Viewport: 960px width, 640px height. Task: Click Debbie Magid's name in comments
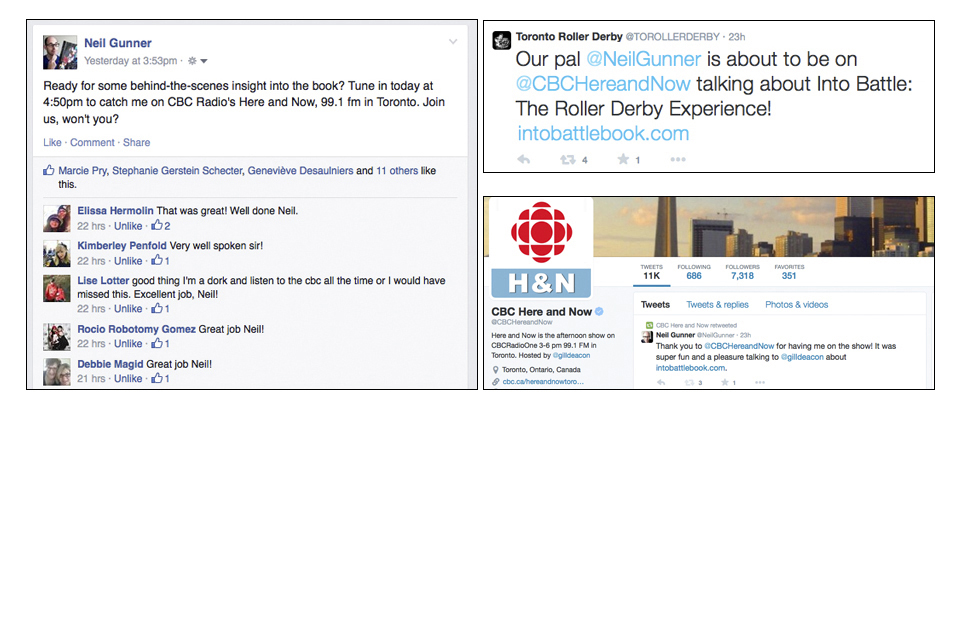coord(110,364)
